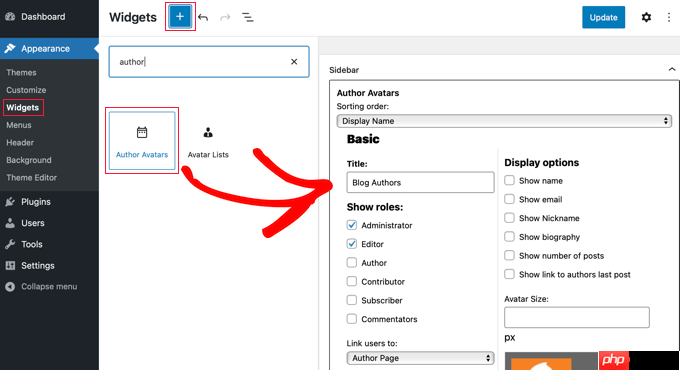Enable Show biography option
This screenshot has width=680, height=370.
[x=510, y=236]
